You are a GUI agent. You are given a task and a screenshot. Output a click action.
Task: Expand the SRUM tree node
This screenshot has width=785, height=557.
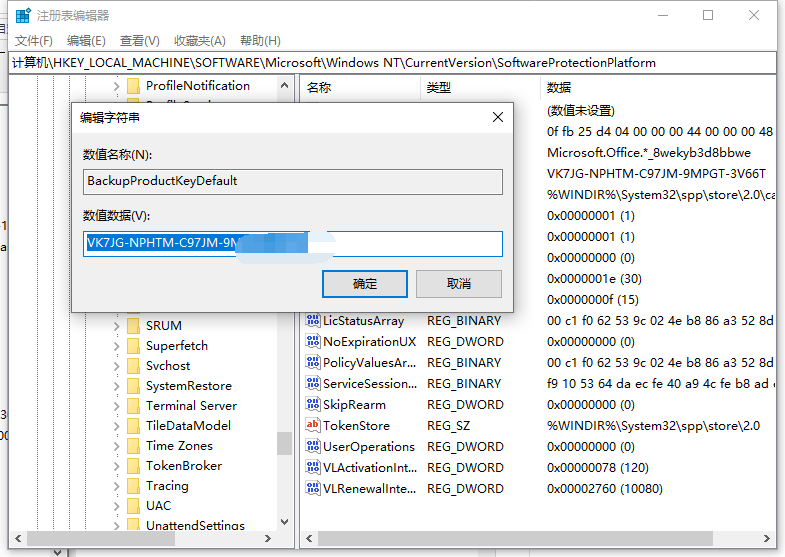point(117,326)
